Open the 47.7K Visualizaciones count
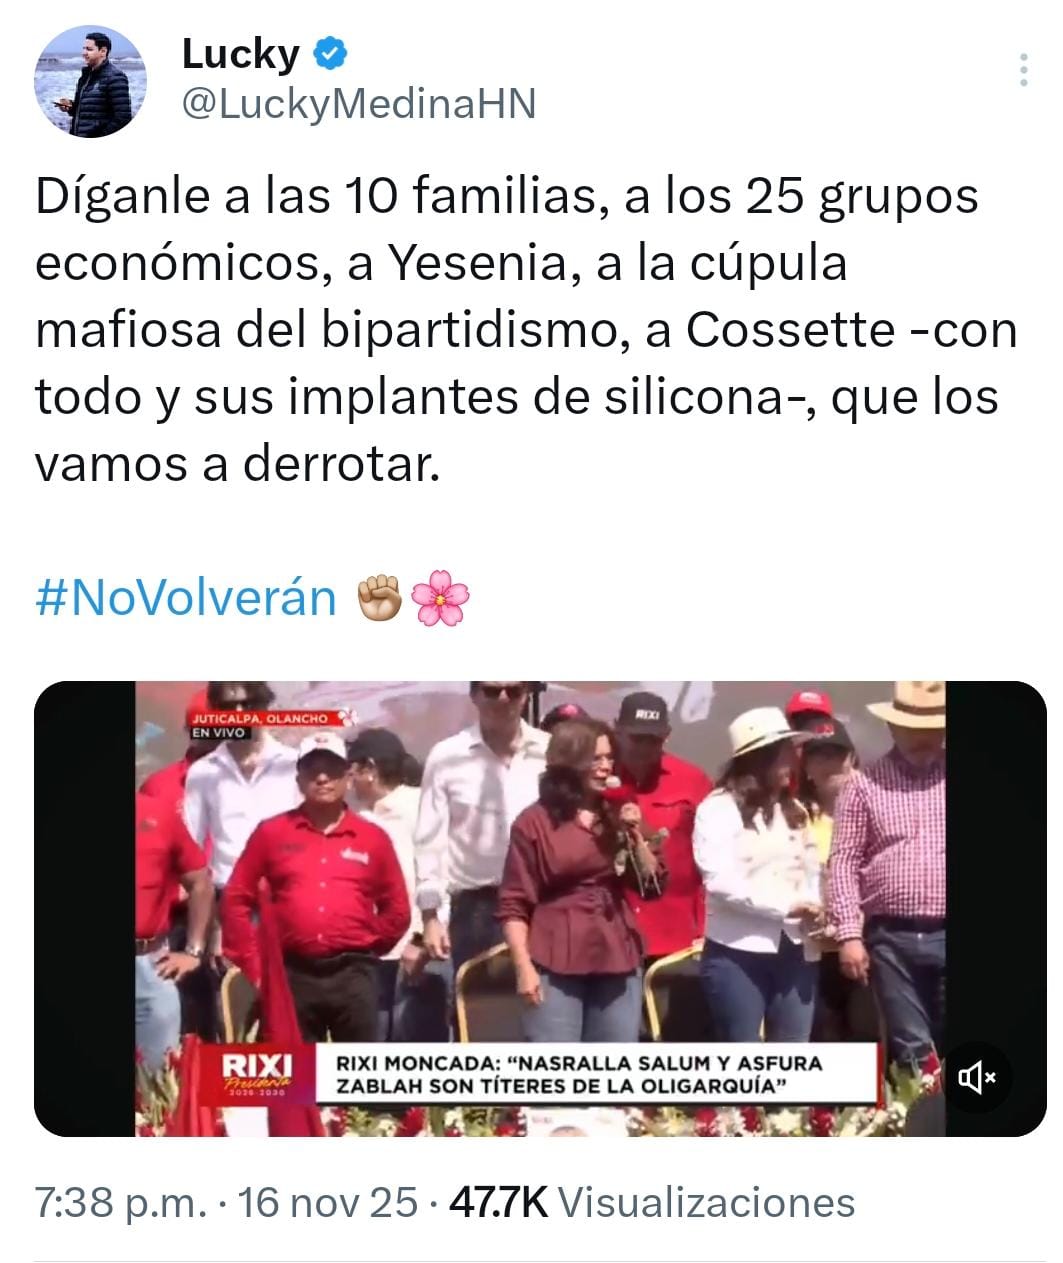Screen dimensions: 1063x1263 652,1201
